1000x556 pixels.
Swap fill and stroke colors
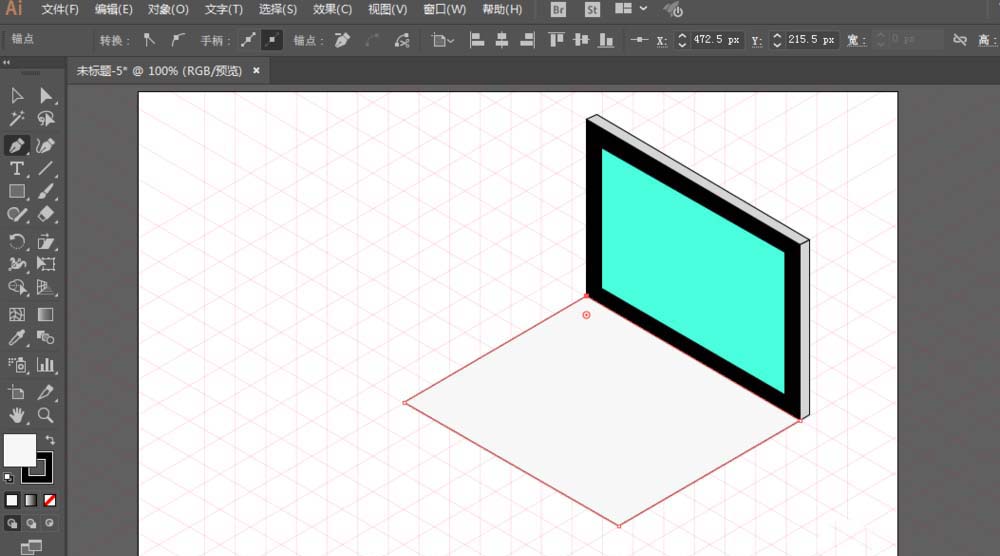pos(50,441)
